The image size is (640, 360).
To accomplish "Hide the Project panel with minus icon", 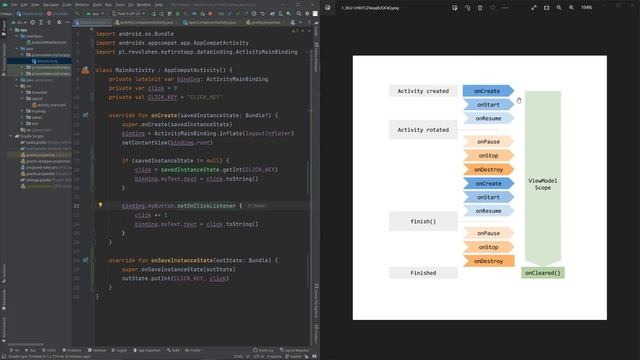I will pos(67,22).
